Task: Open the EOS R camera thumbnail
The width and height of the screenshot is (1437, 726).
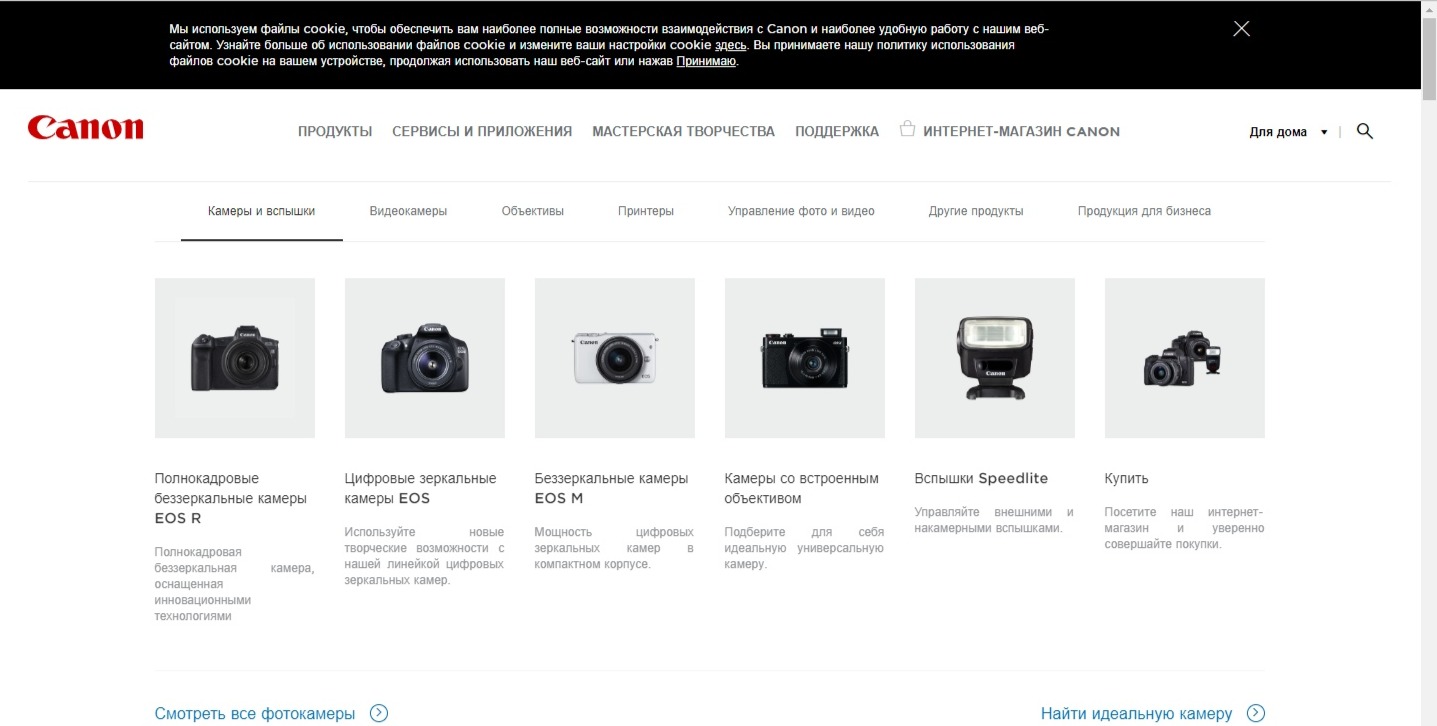Action: click(x=235, y=358)
